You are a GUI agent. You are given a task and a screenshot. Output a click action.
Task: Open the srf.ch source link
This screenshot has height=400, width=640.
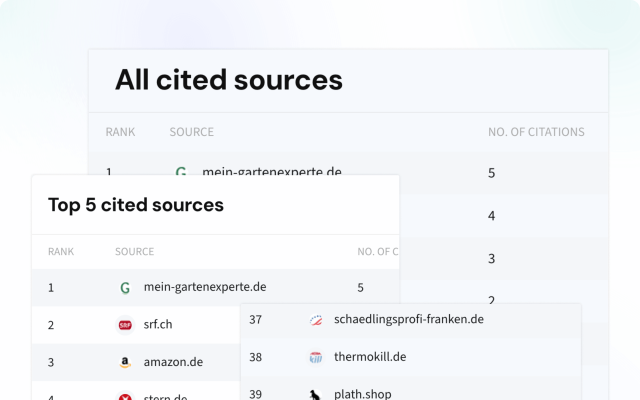158,325
